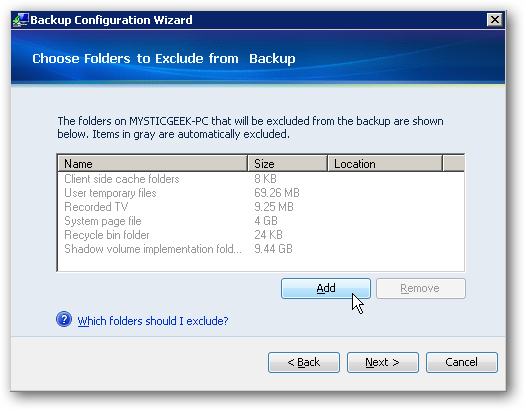Click the 9.44 GB size cell

[273, 249]
